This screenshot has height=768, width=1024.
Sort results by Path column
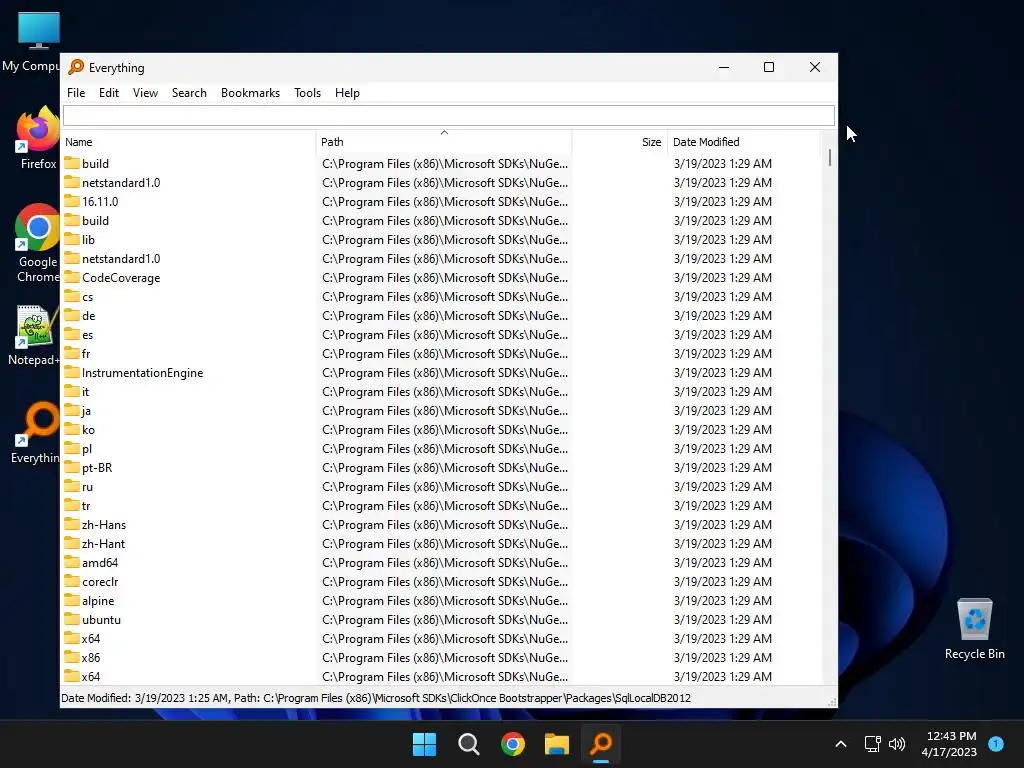coord(444,142)
